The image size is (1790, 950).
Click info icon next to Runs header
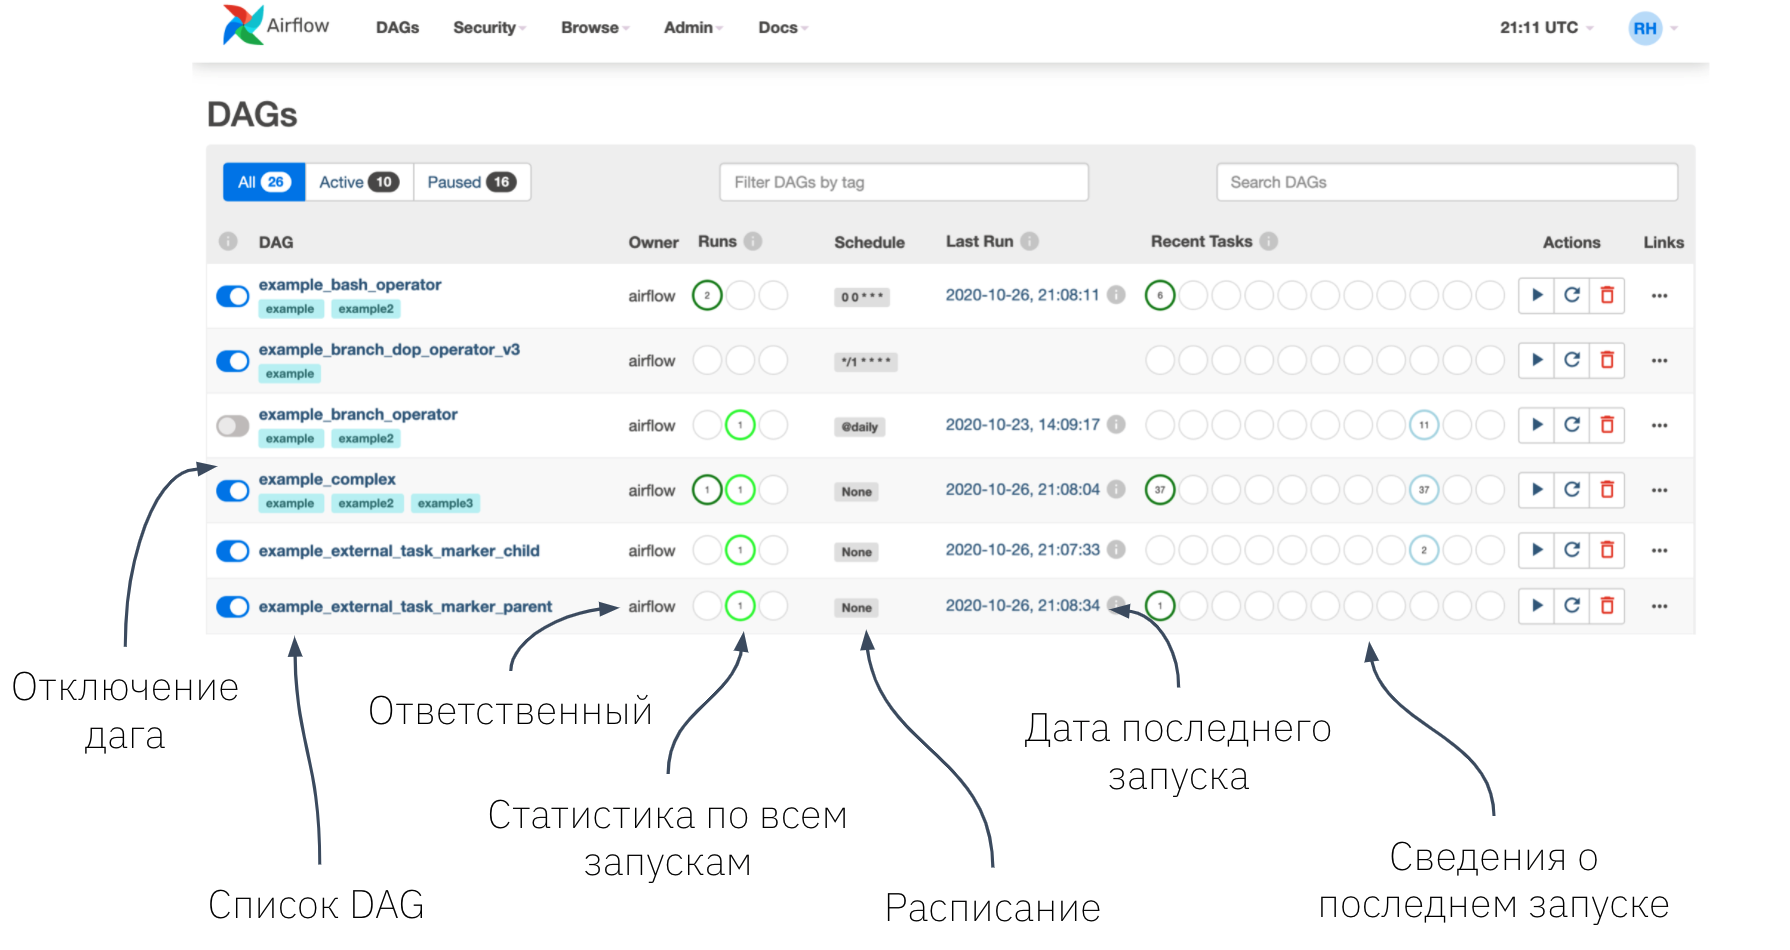click(x=753, y=241)
